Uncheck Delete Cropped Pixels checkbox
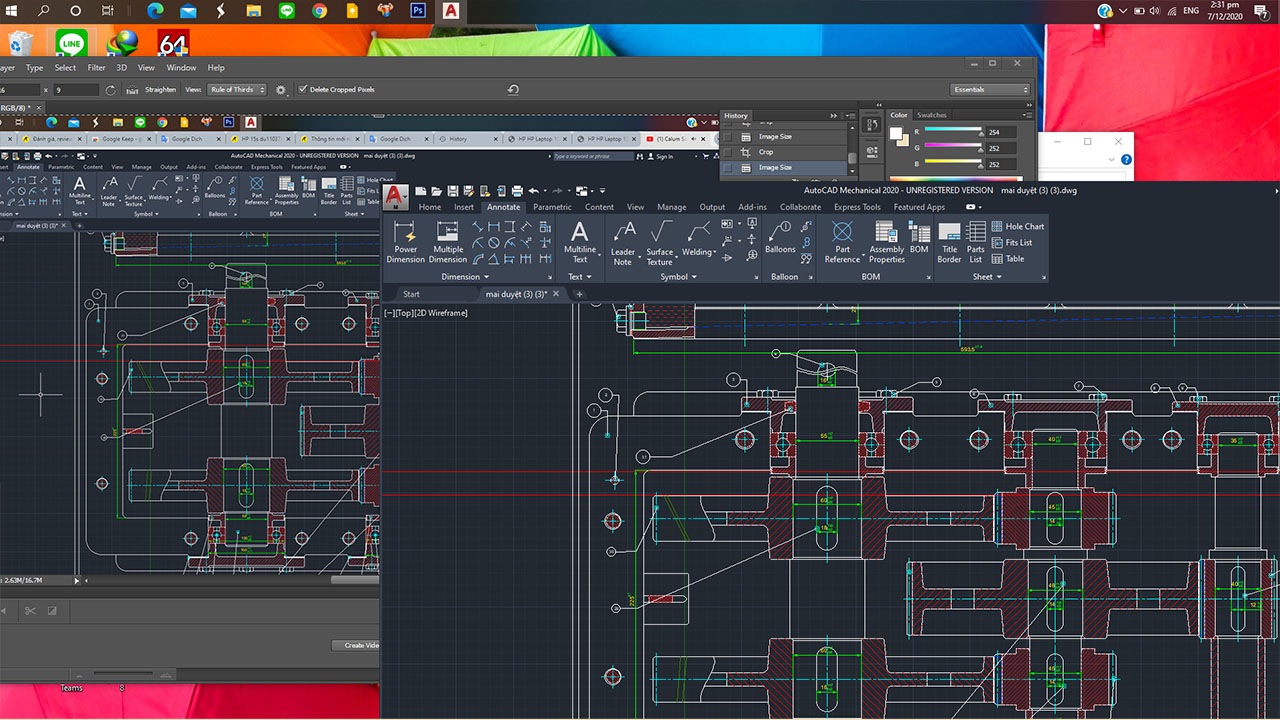1280x720 pixels. pos(303,89)
